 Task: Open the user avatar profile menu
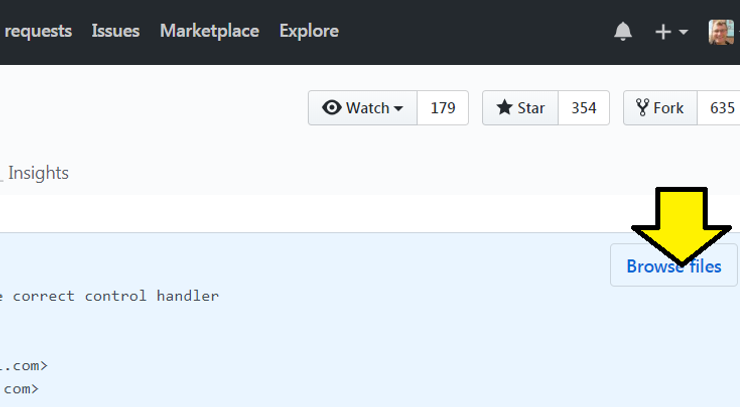(x=721, y=32)
